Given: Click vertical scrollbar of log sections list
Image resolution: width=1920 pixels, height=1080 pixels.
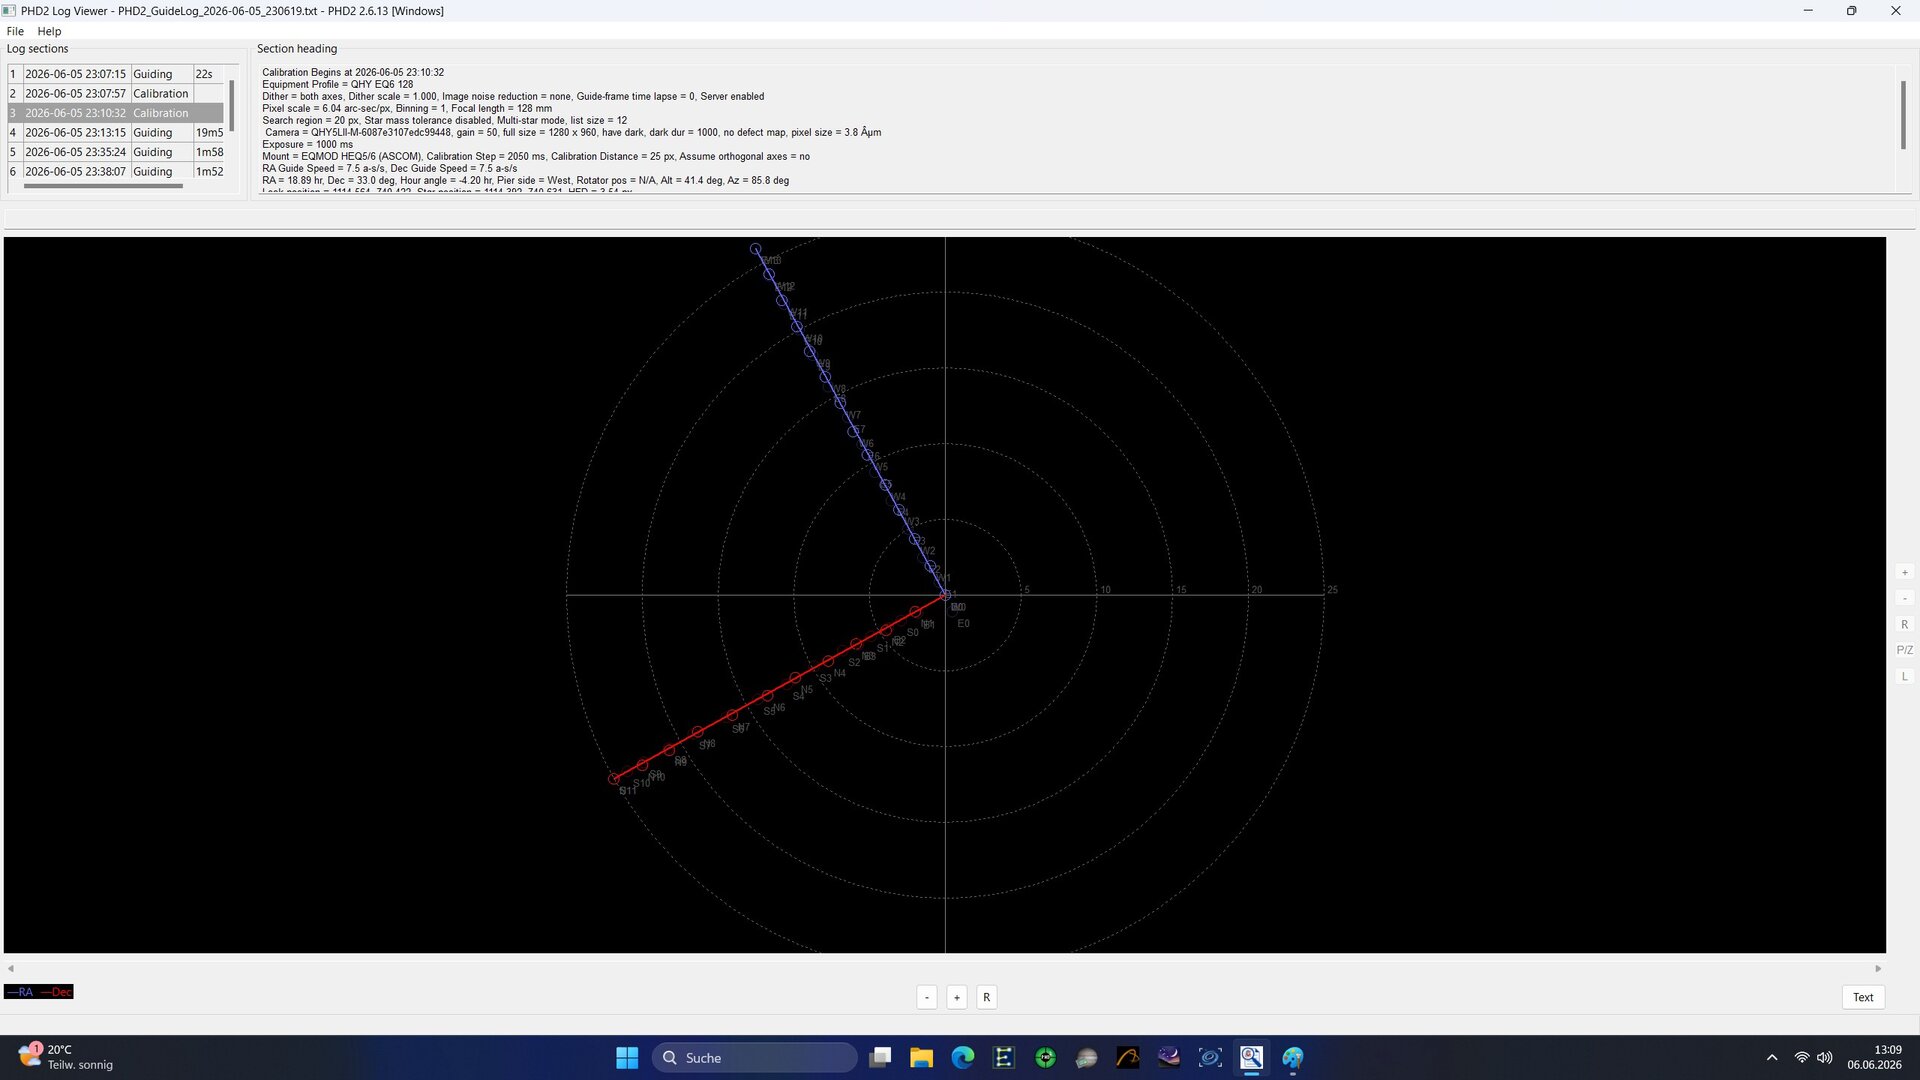Looking at the screenshot, I should click(232, 105).
